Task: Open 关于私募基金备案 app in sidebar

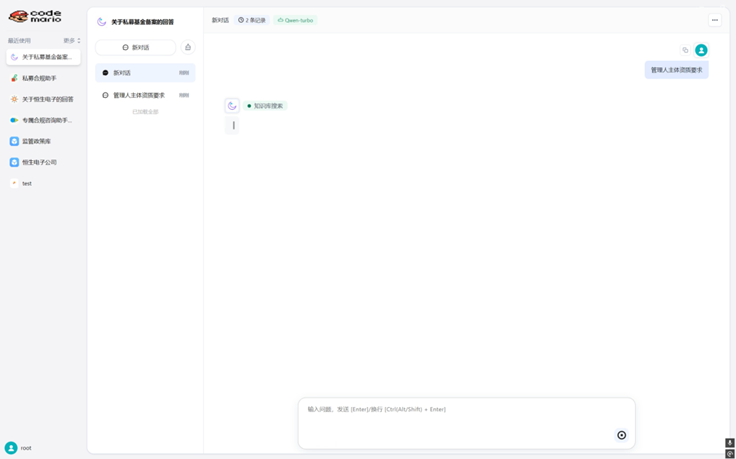Action: coord(43,57)
